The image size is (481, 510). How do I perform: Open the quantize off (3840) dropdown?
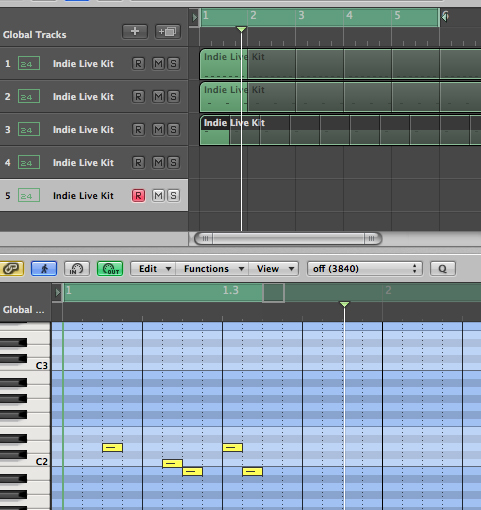click(364, 268)
